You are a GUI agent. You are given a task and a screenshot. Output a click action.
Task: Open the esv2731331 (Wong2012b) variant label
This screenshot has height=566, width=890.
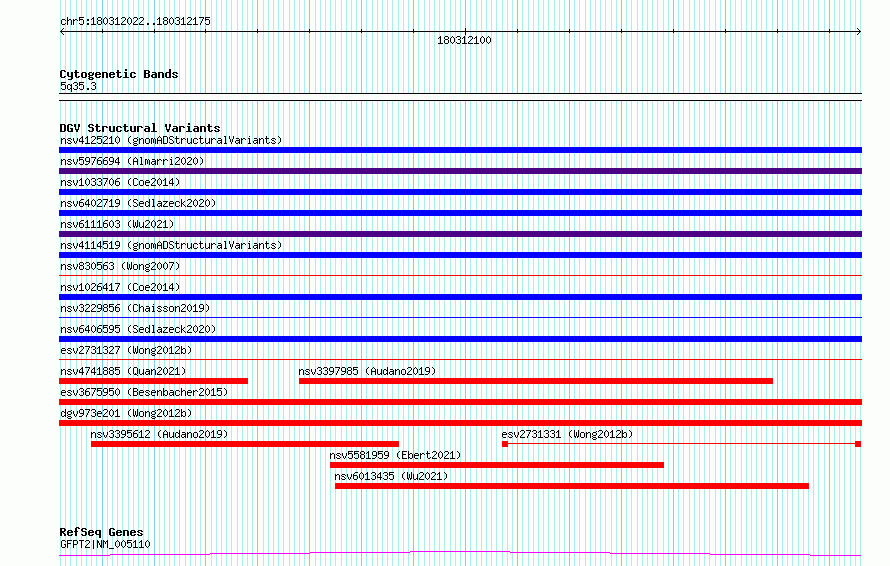(x=567, y=434)
